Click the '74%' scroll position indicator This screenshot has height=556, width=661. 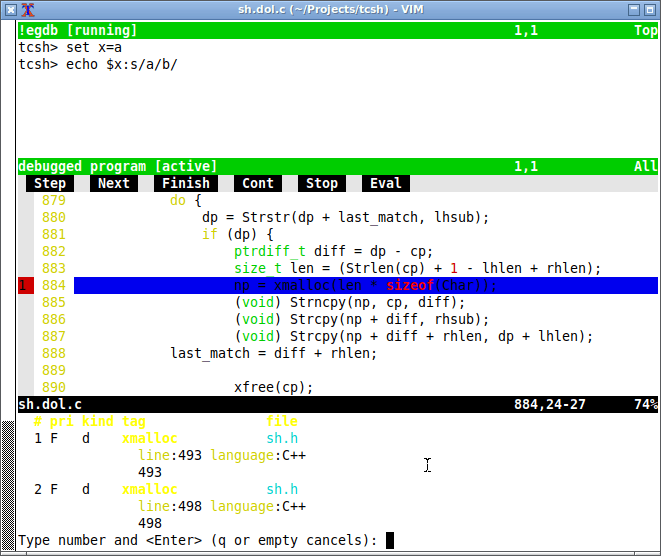tap(646, 404)
